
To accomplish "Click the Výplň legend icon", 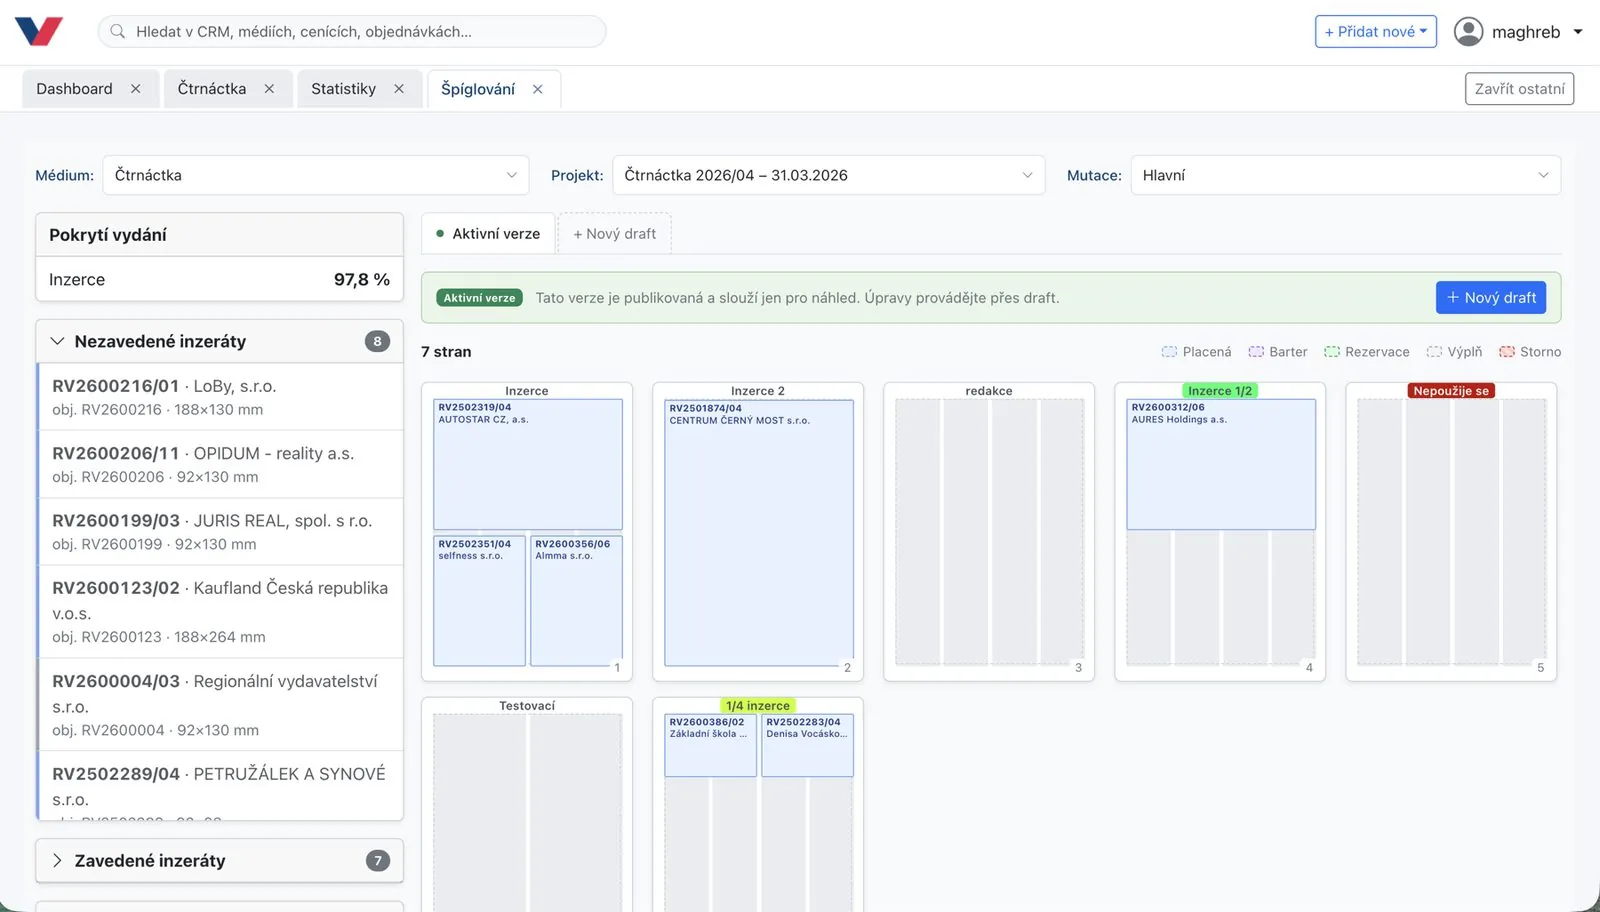I will [x=1434, y=352].
